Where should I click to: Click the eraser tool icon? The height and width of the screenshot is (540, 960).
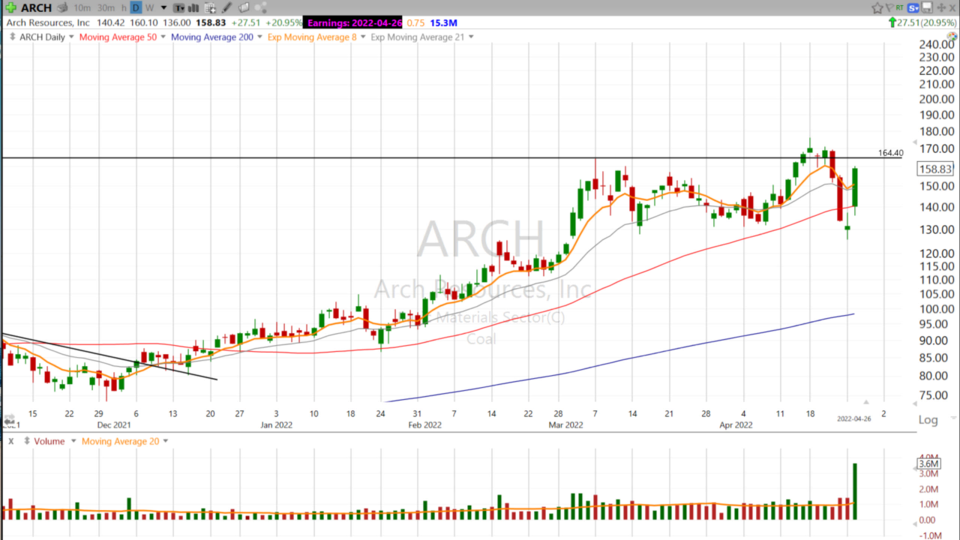pyautogui.click(x=244, y=8)
